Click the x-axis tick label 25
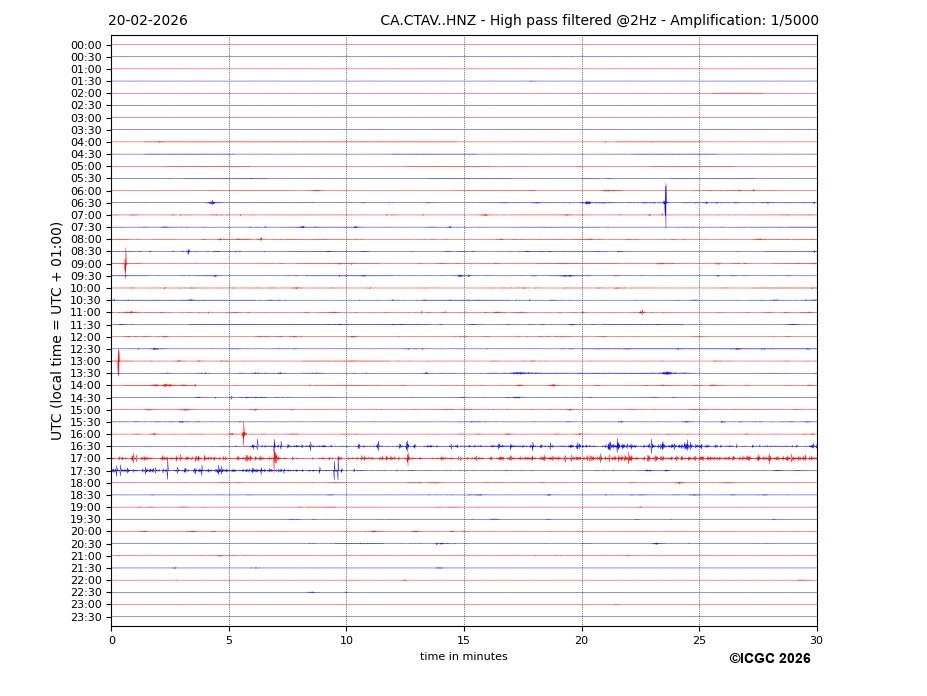The image size is (927, 696). pyautogui.click(x=699, y=640)
